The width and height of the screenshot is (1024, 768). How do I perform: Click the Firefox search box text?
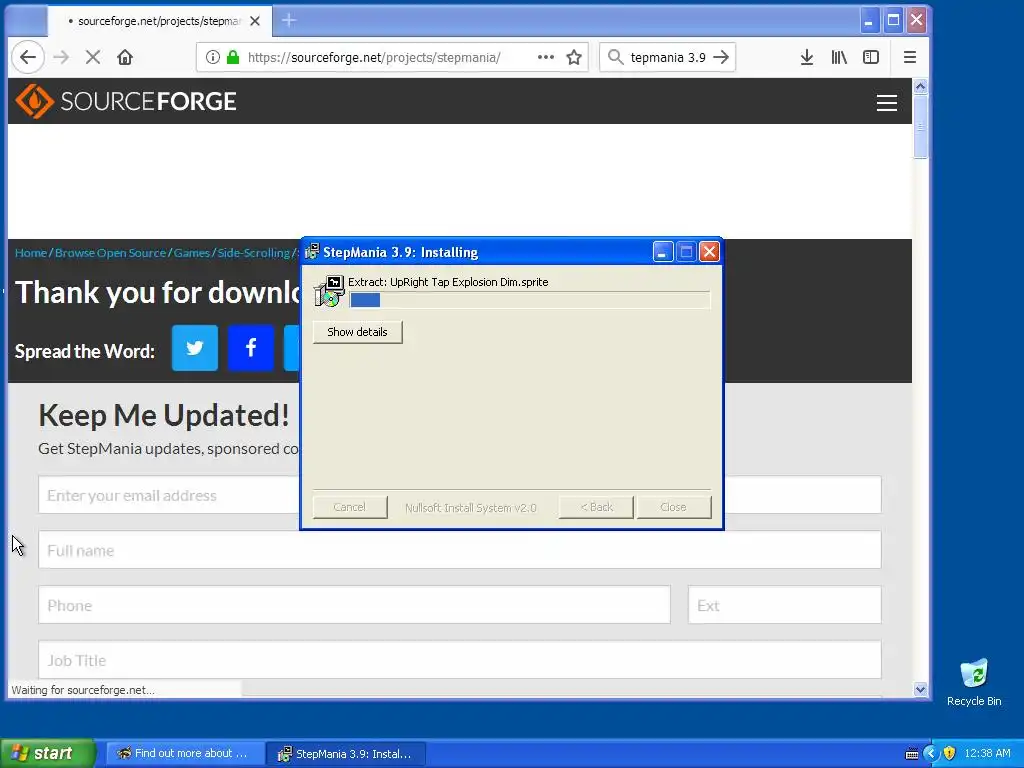point(667,57)
